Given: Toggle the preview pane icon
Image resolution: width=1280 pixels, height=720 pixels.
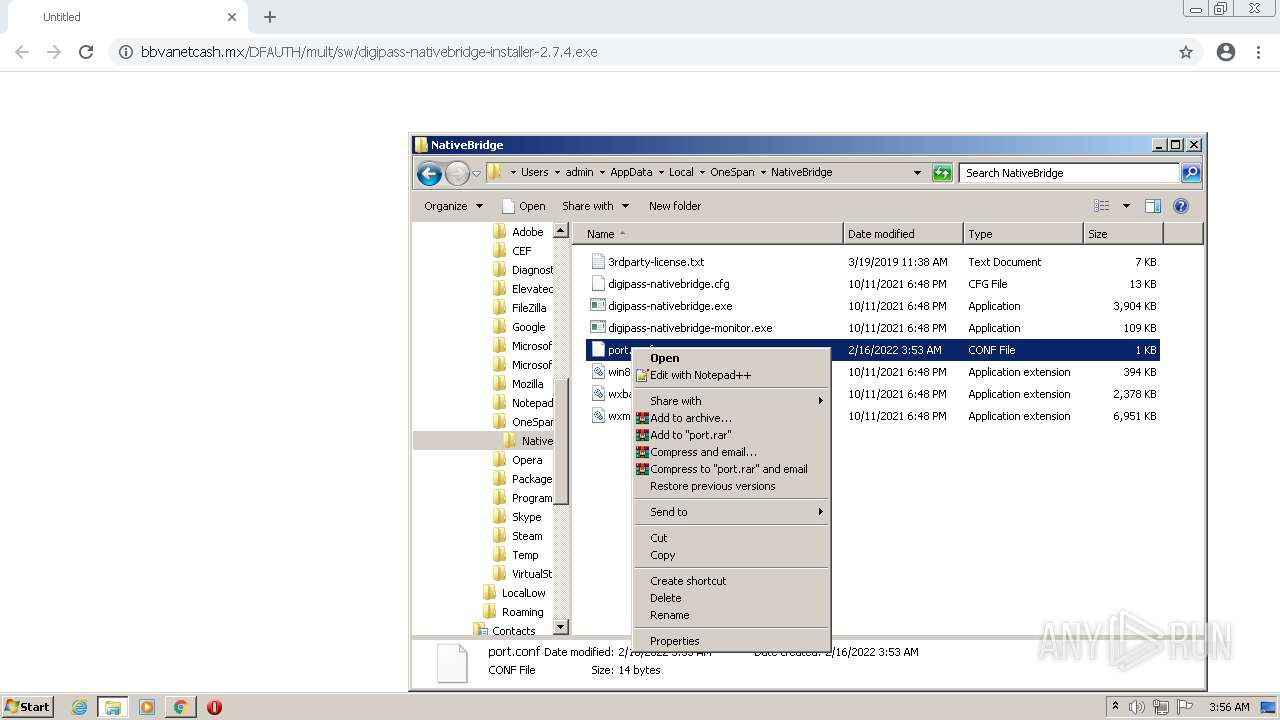Looking at the screenshot, I should tap(1152, 206).
